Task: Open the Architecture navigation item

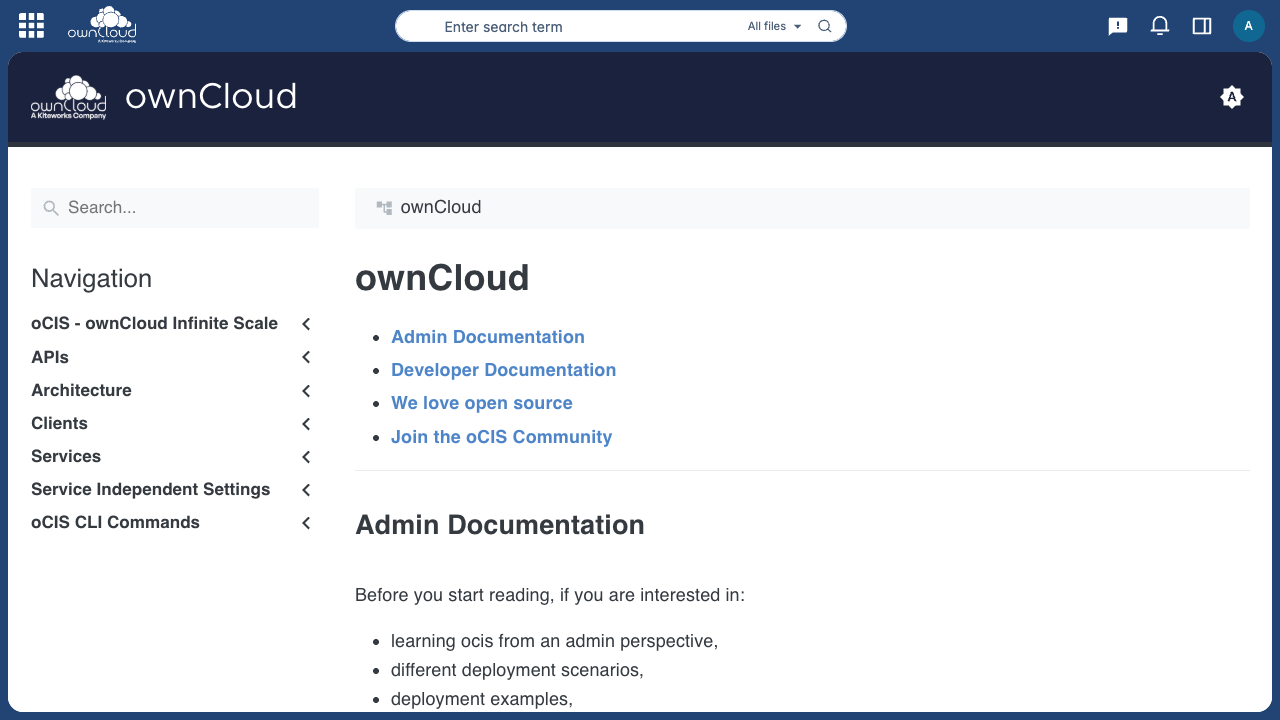Action: tap(81, 390)
